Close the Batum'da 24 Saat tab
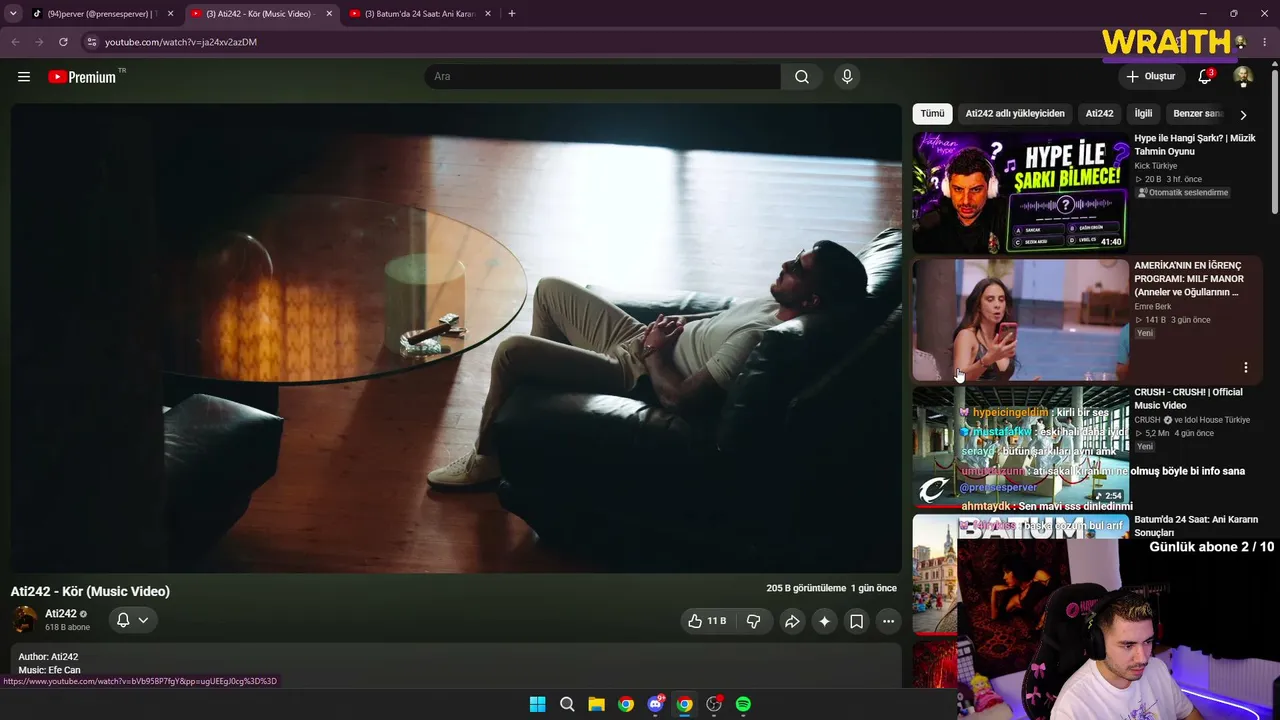 [487, 14]
